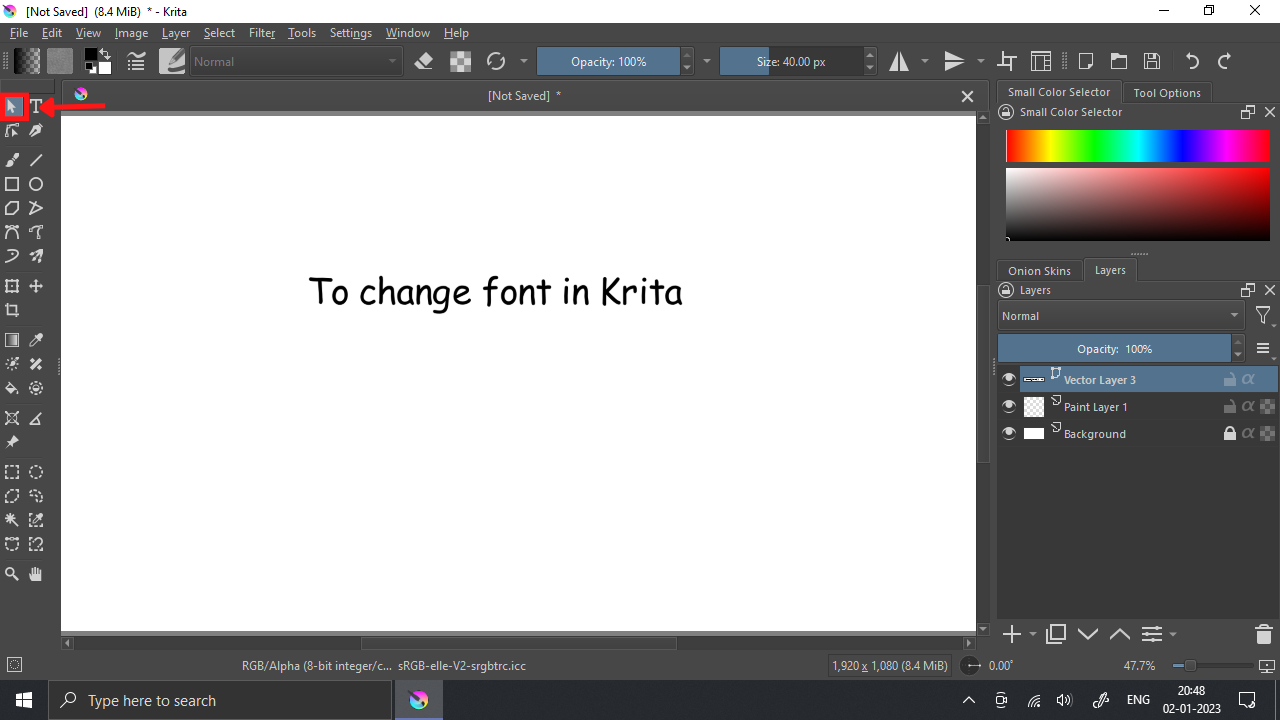Open the Layer menu
The image size is (1280, 720).
[176, 33]
